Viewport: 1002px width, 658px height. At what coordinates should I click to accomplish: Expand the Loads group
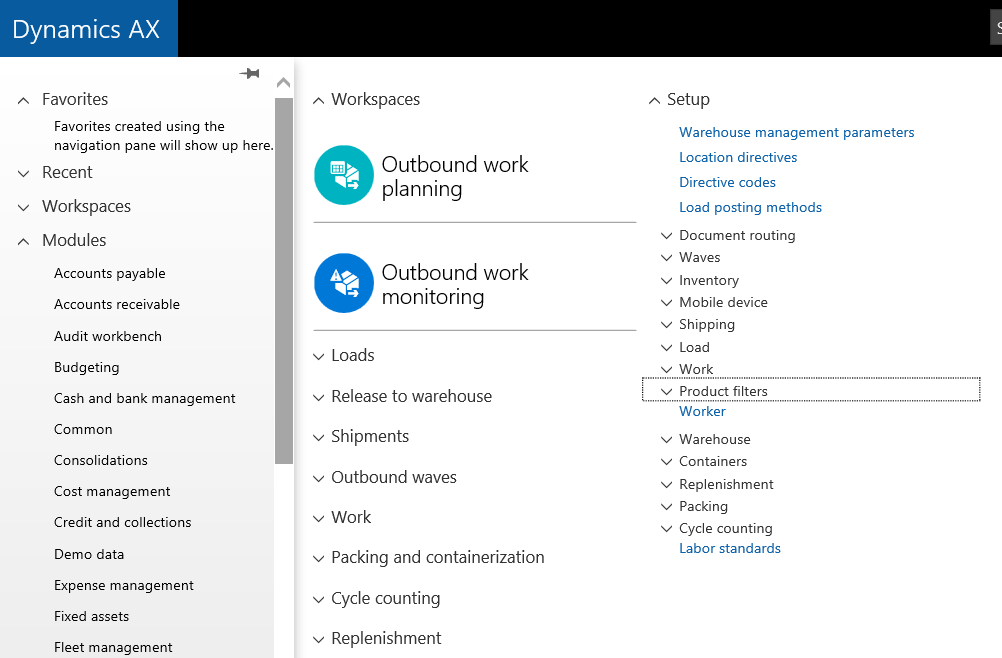[x=319, y=356]
